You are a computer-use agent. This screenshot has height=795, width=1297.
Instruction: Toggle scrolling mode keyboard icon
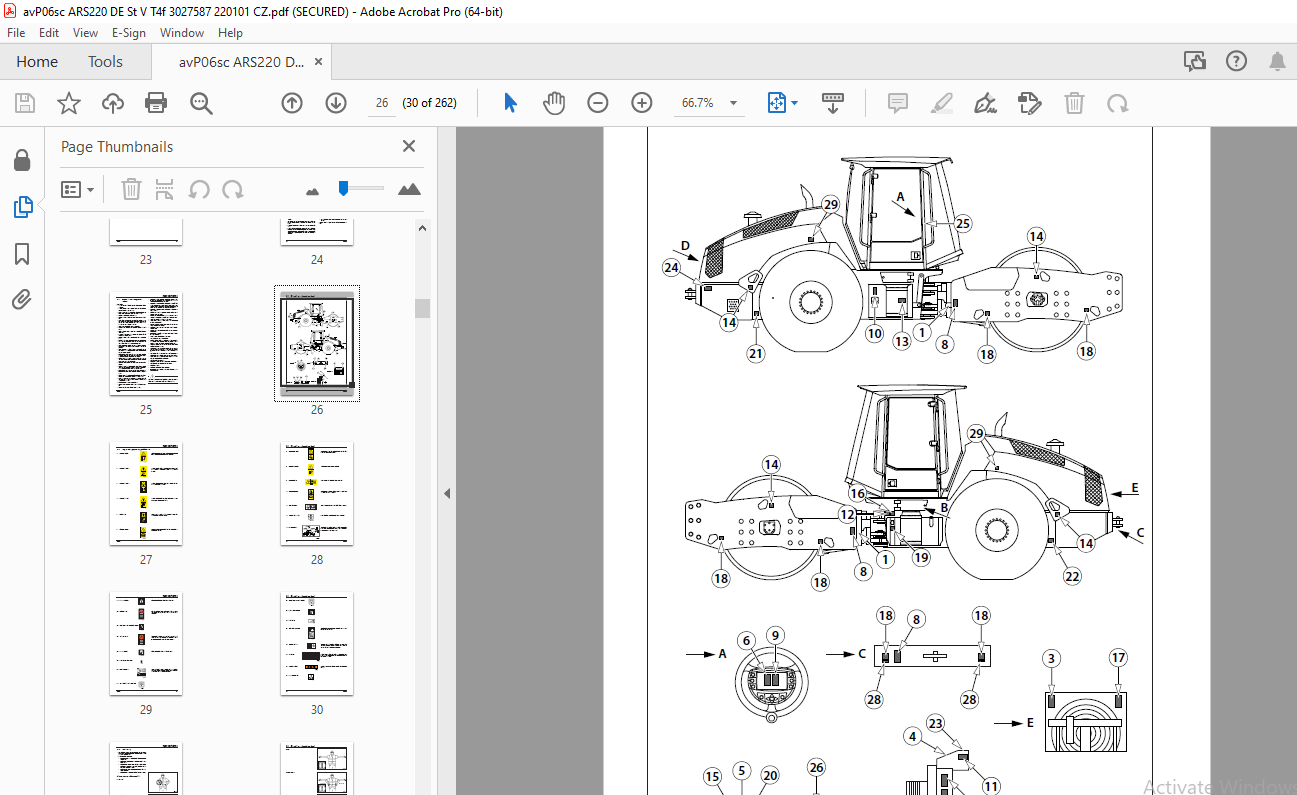832,103
